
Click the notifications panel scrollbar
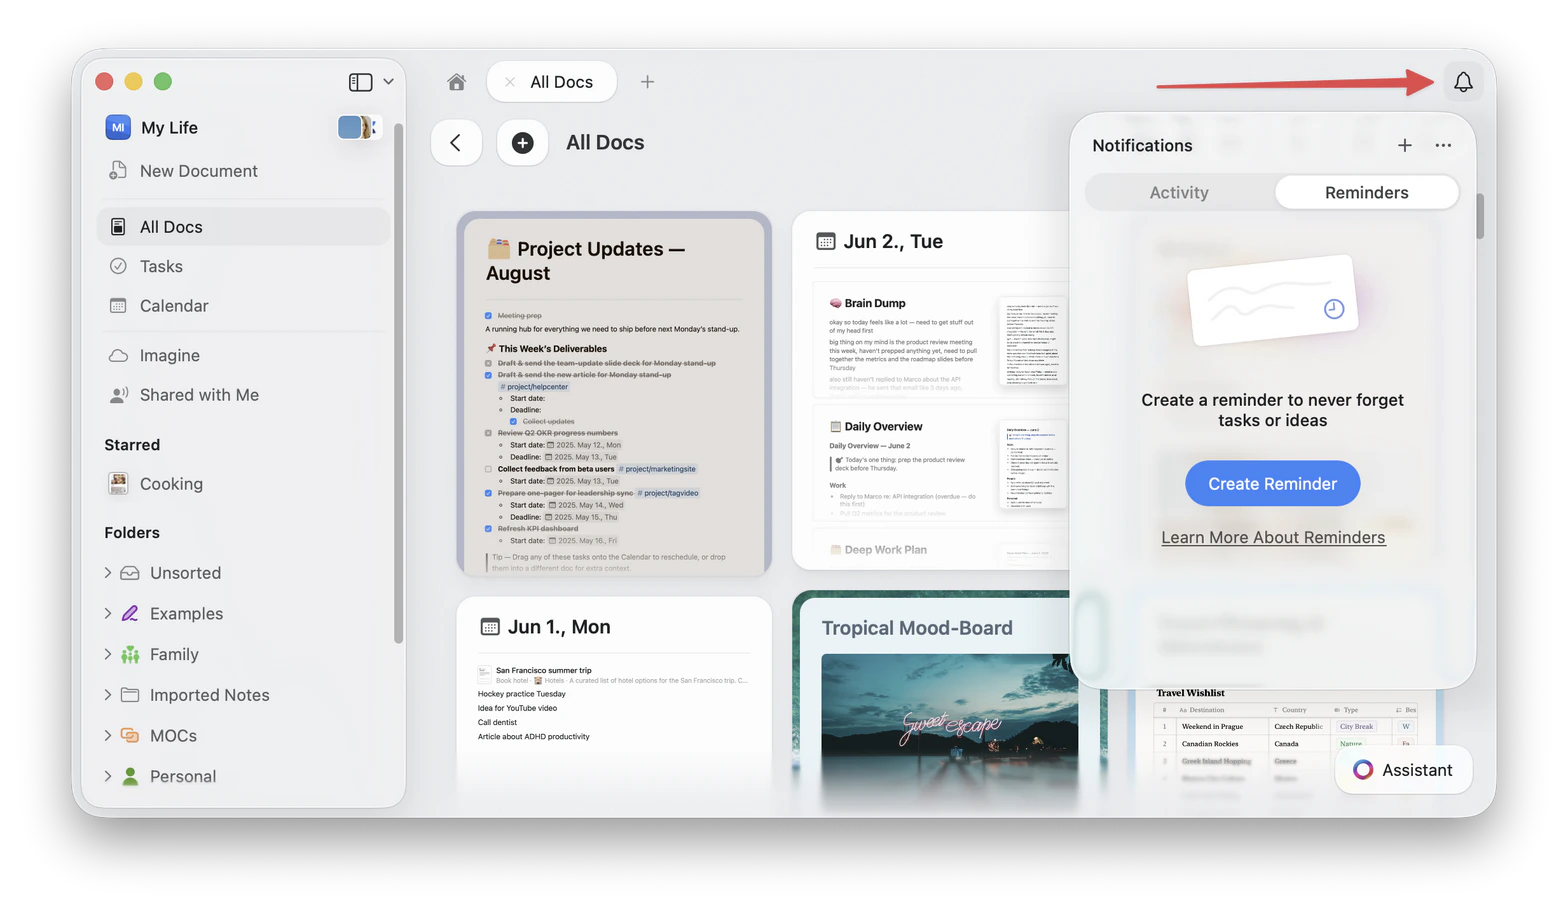click(1480, 216)
